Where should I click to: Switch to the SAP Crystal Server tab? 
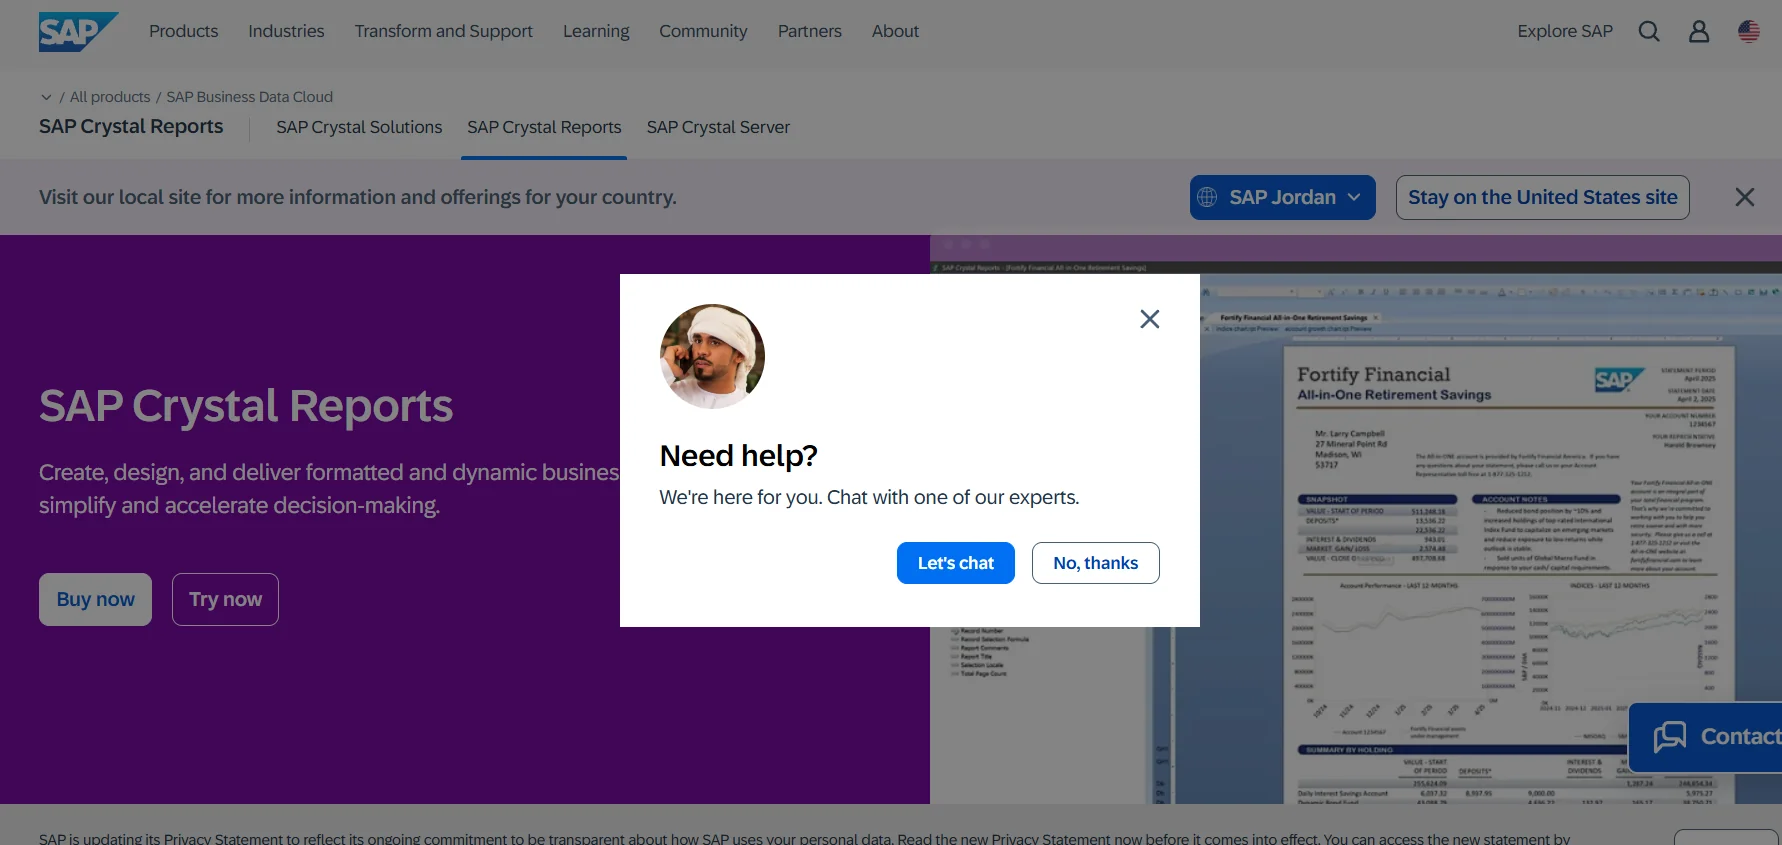pyautogui.click(x=718, y=127)
